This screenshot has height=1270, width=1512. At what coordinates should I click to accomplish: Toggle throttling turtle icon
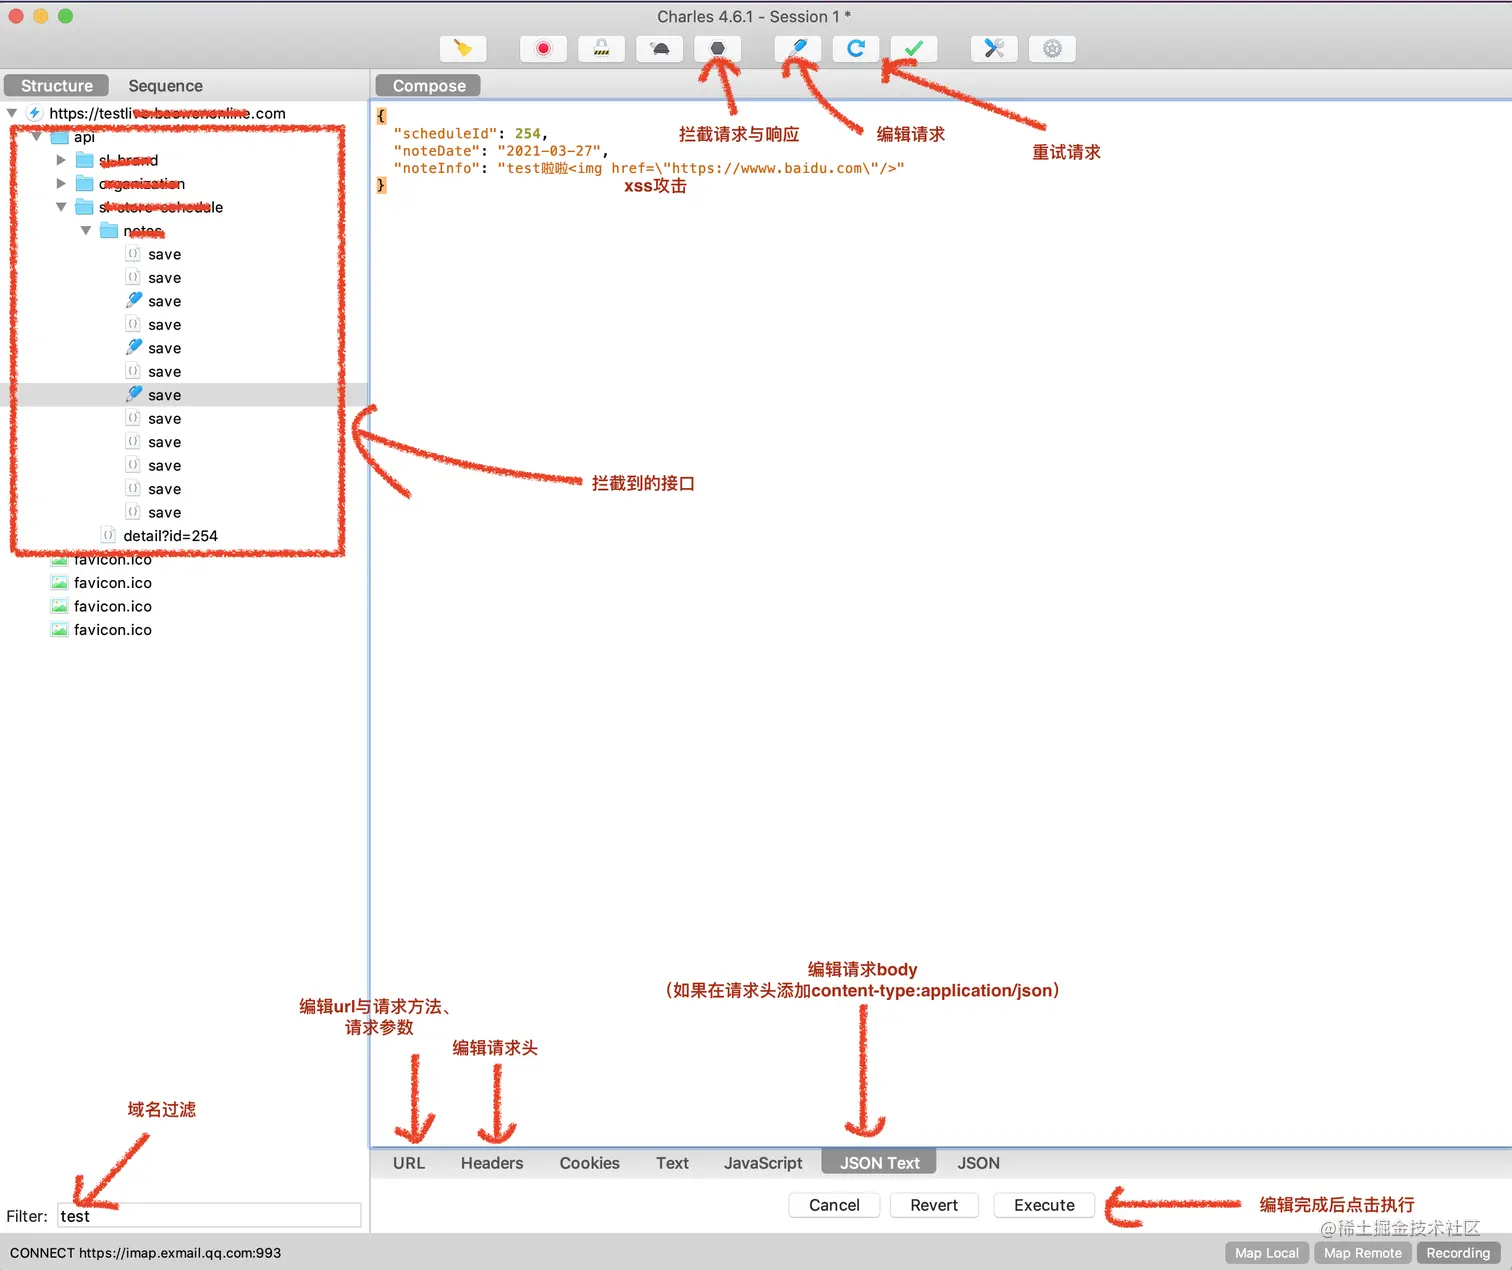coord(660,49)
